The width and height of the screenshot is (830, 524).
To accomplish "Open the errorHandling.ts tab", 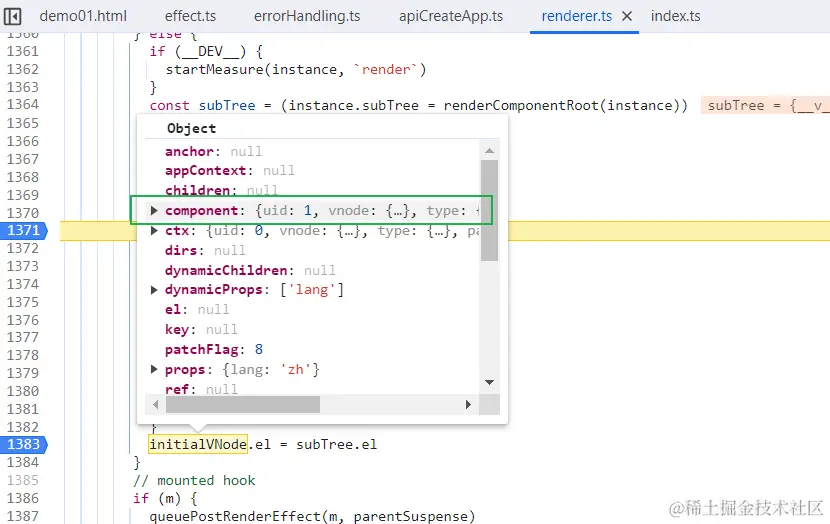I will [x=307, y=16].
